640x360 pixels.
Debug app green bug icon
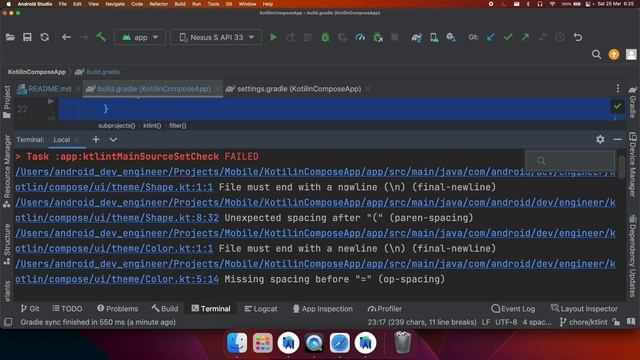(325, 38)
